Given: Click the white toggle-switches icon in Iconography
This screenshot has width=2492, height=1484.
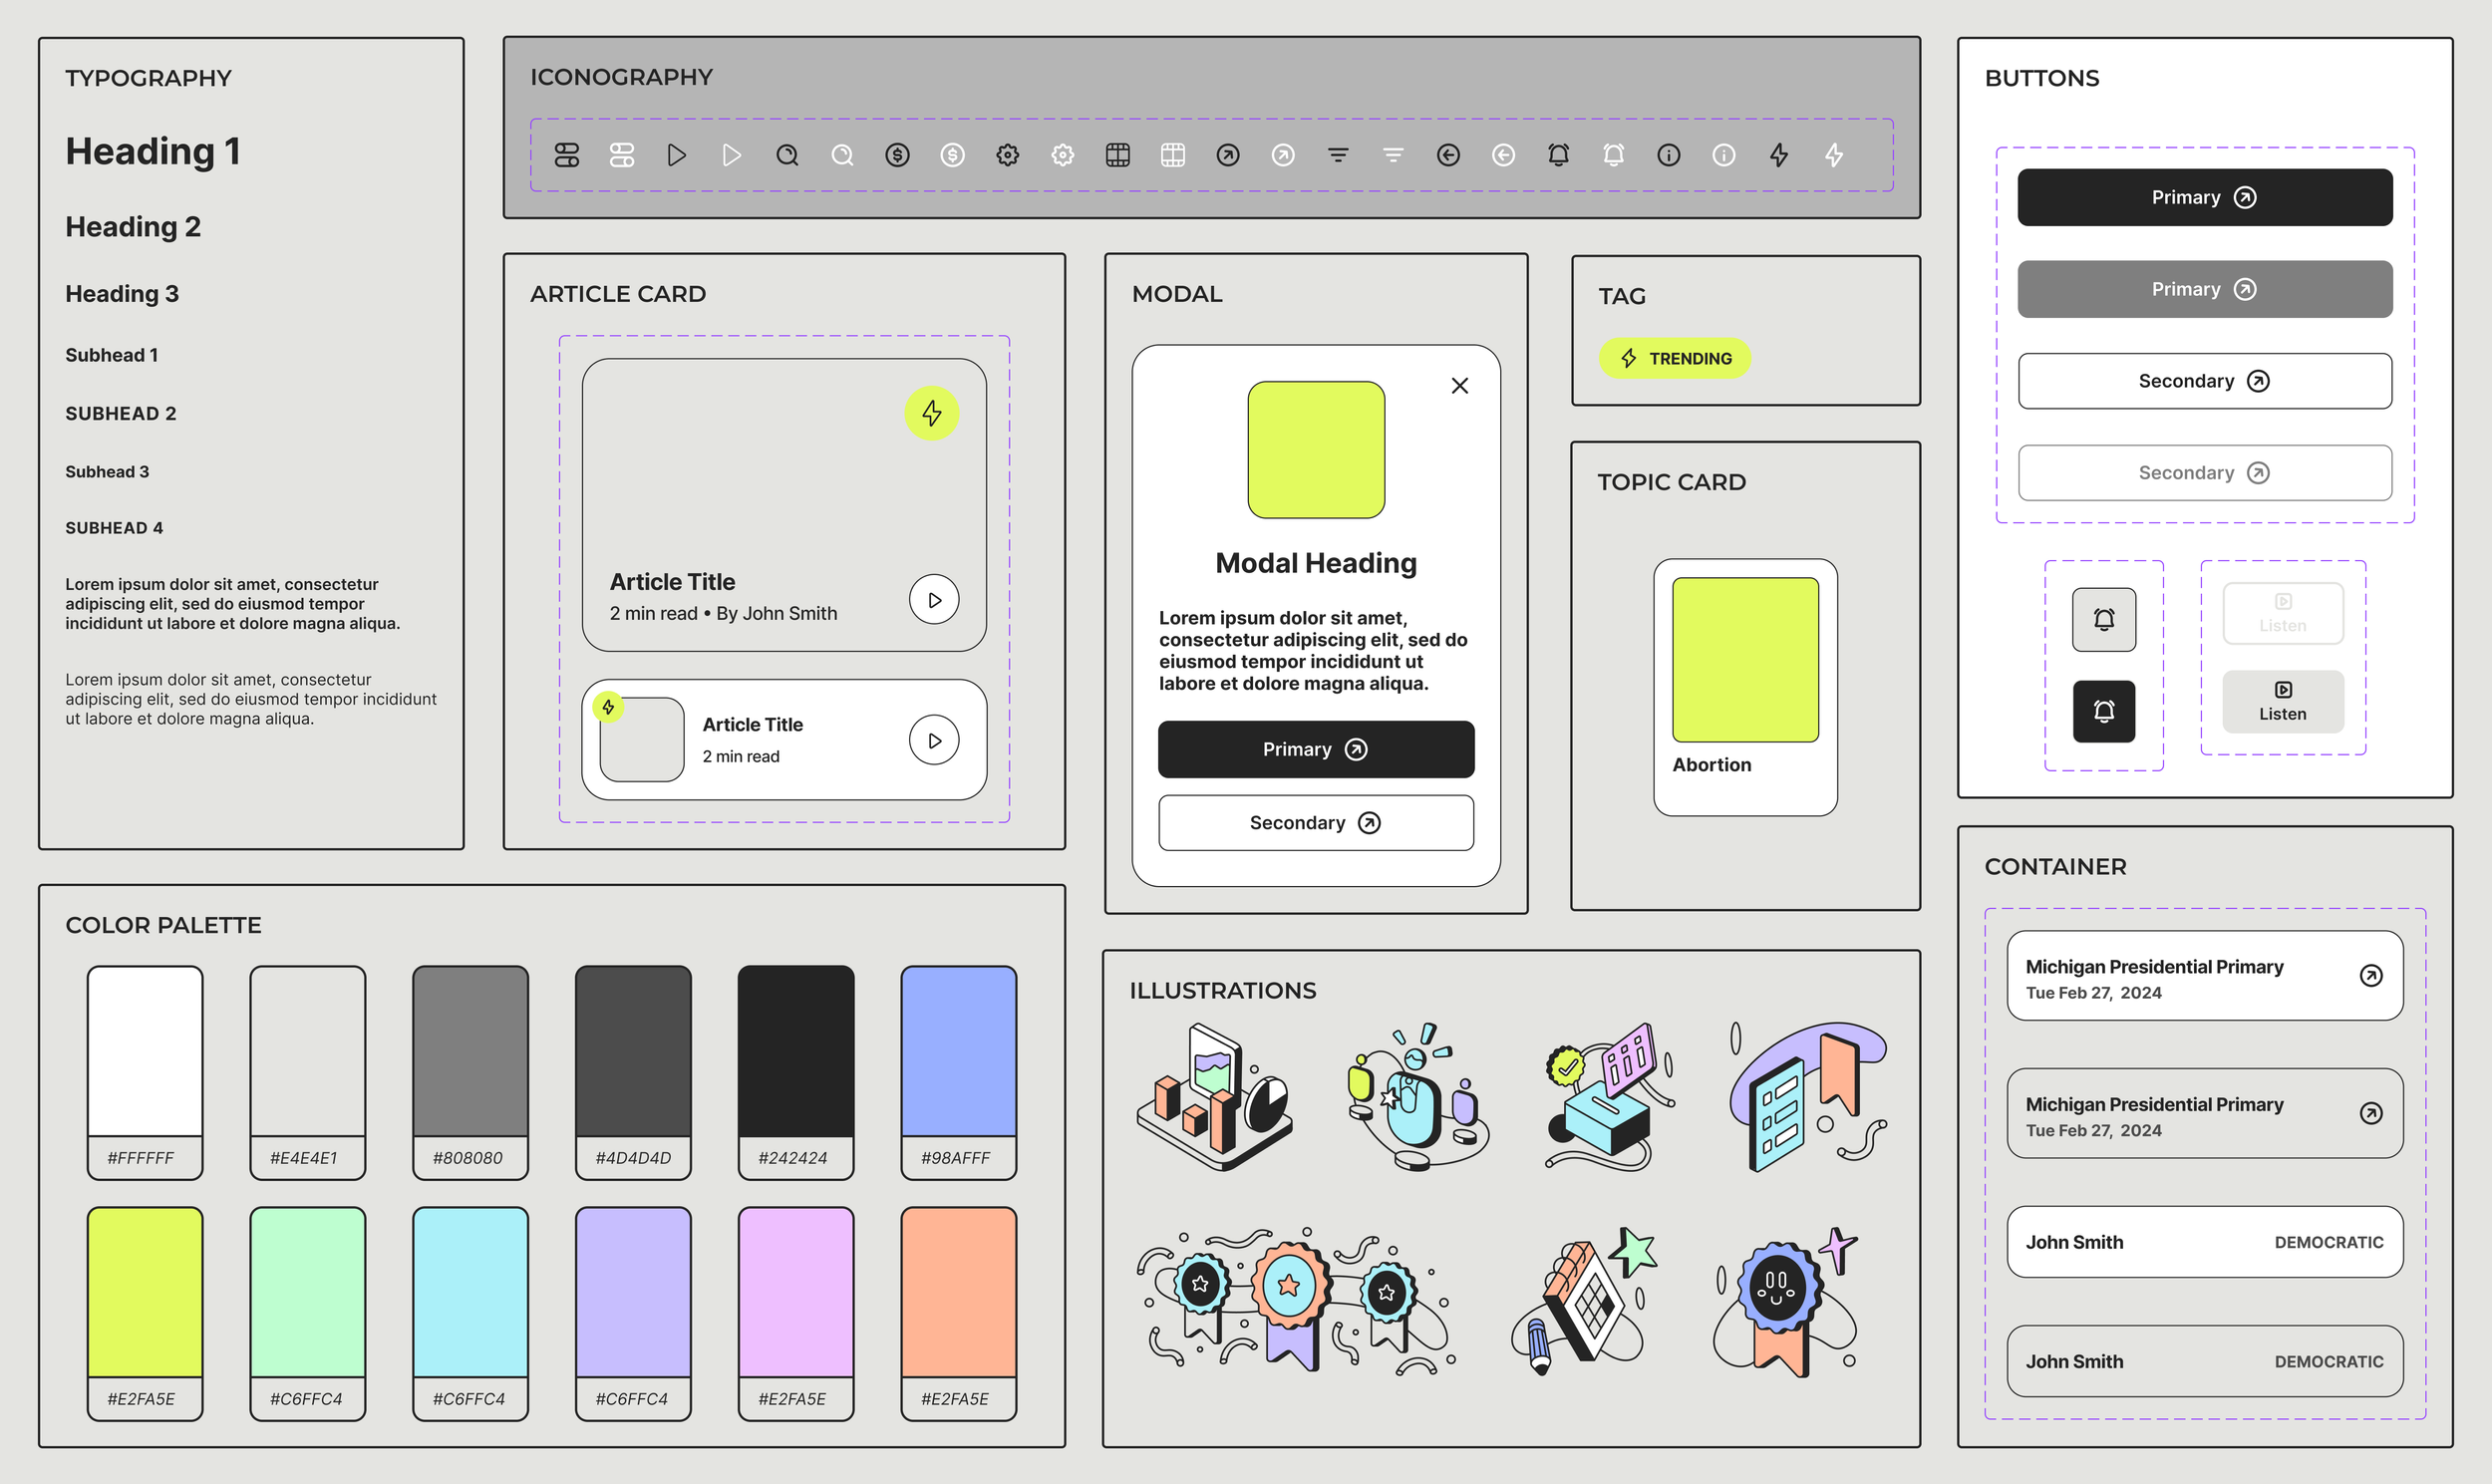Looking at the screenshot, I should click(622, 155).
